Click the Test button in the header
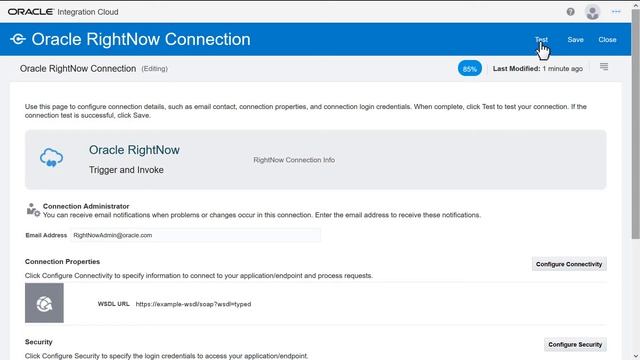640x360 pixels. pos(541,40)
